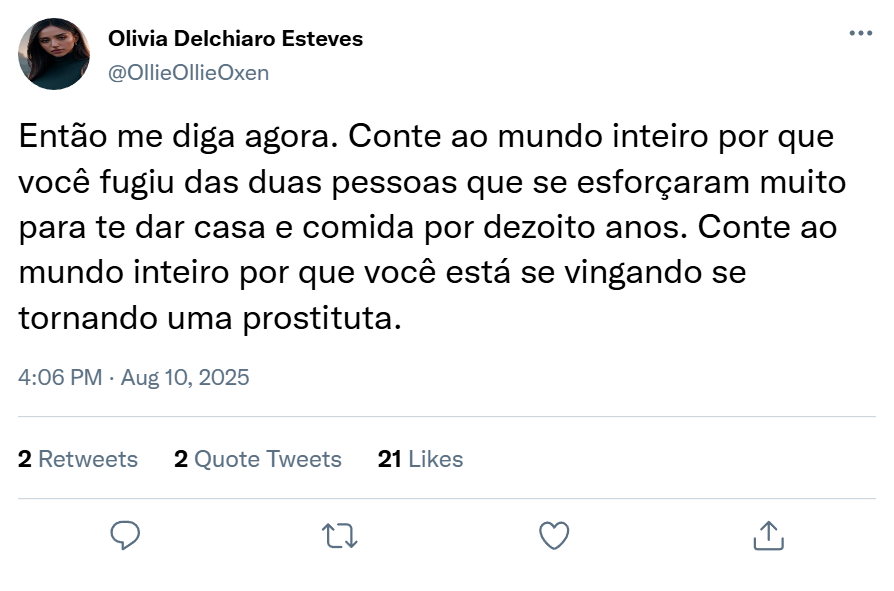Open the three-dot more options menu
This screenshot has height=591, width=894.
[x=860, y=33]
